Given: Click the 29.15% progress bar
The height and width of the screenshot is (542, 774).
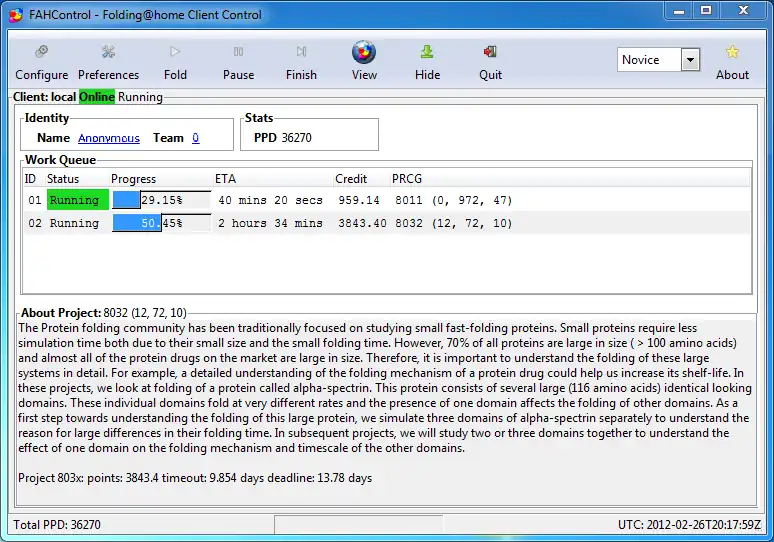Looking at the screenshot, I should click(160, 200).
